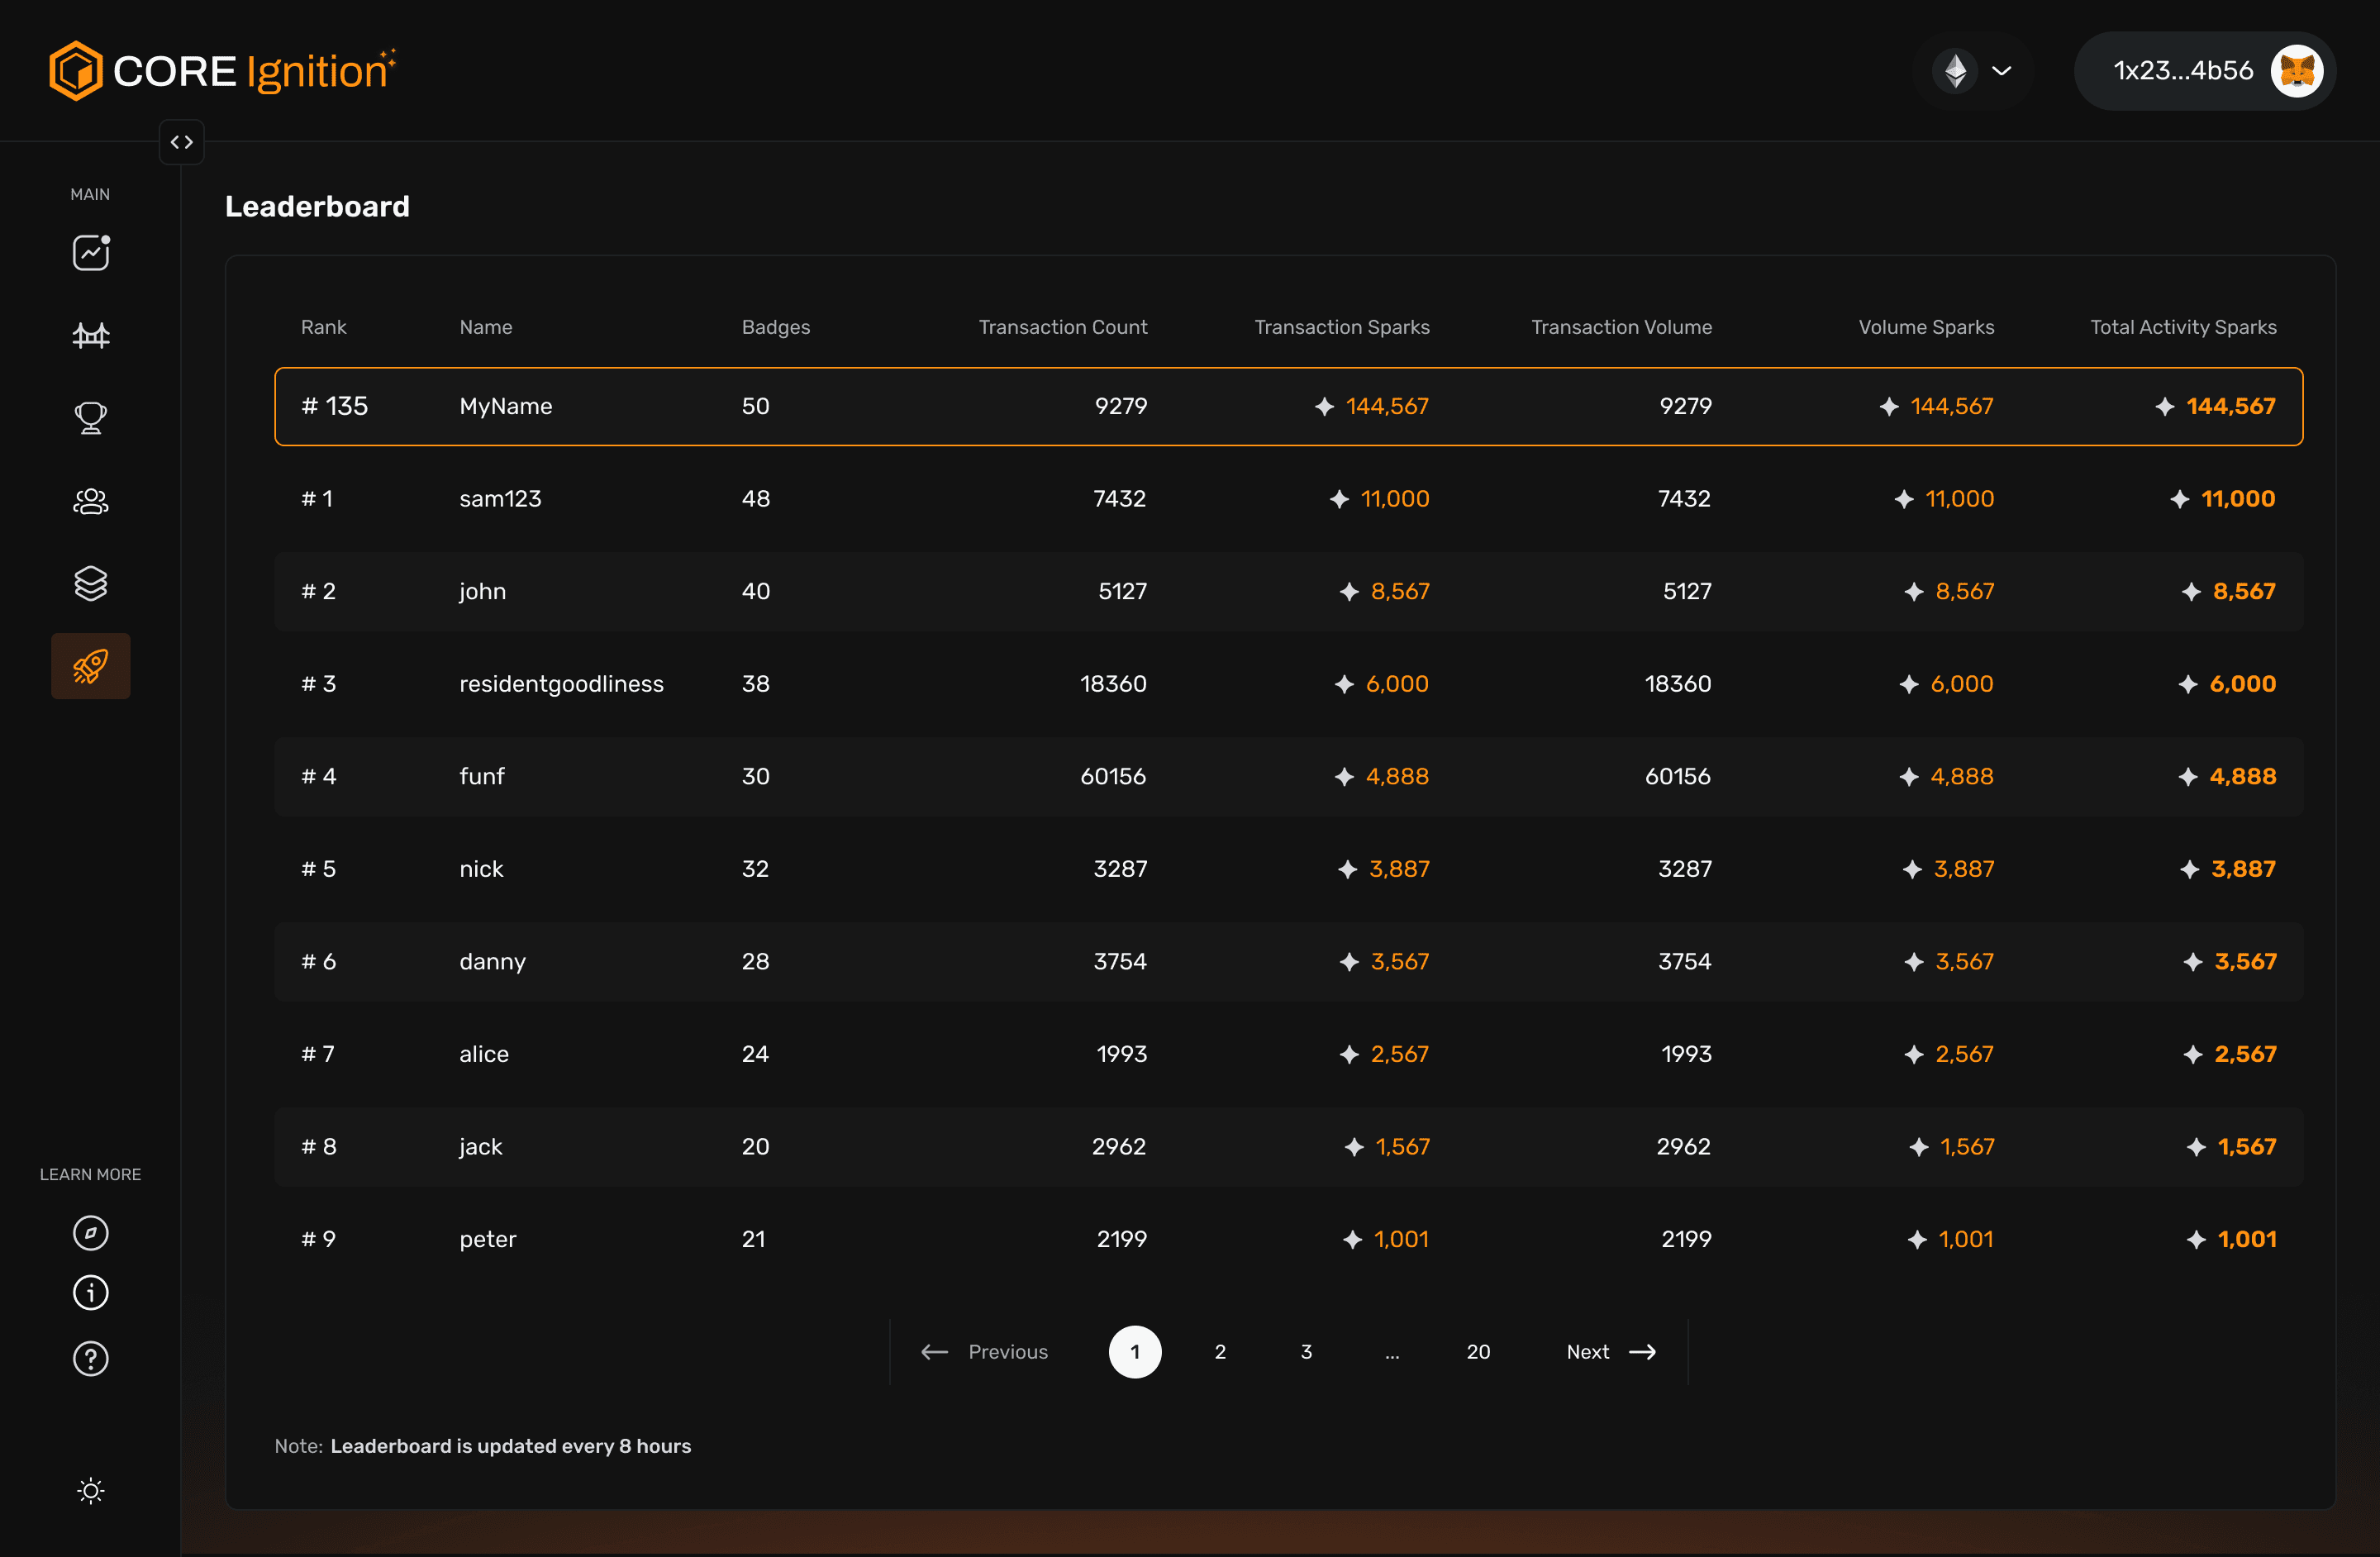Click the Transaction Count column header
This screenshot has width=2380, height=1557.
[1063, 327]
